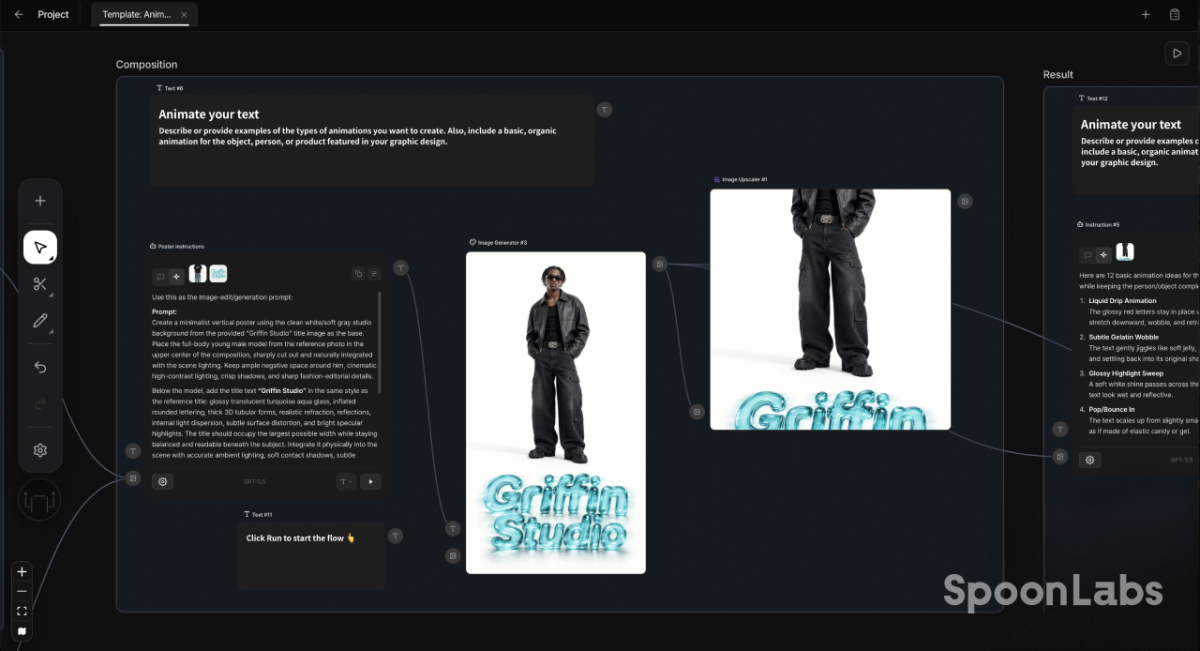
Task: Open the Image Generator #3 poster image
Action: tap(556, 412)
